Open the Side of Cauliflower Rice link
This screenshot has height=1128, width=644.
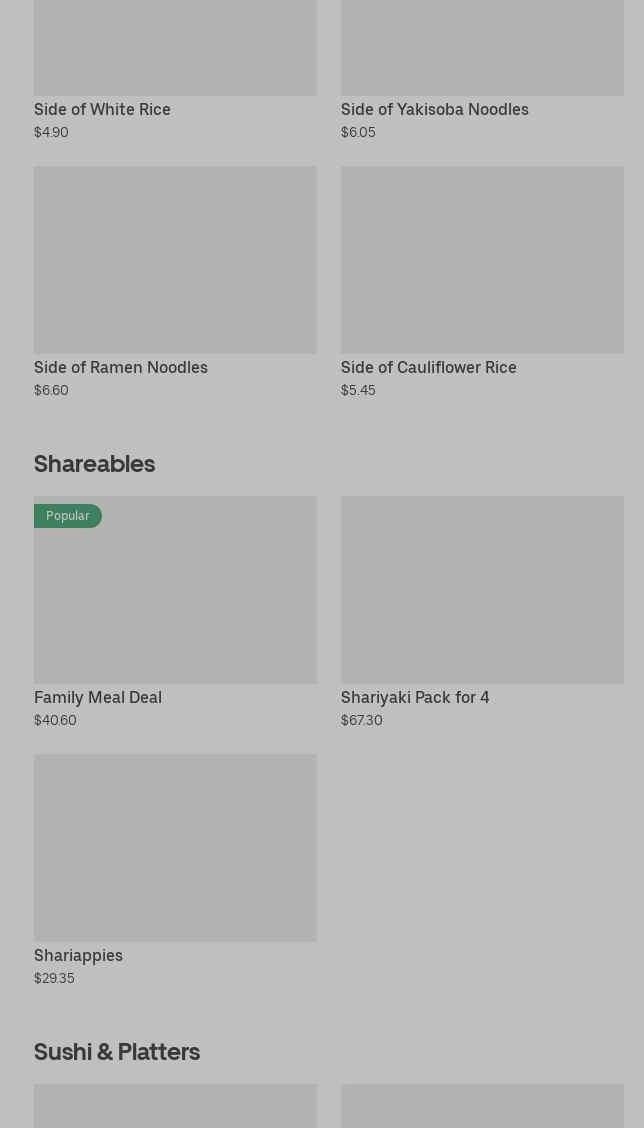(x=428, y=367)
